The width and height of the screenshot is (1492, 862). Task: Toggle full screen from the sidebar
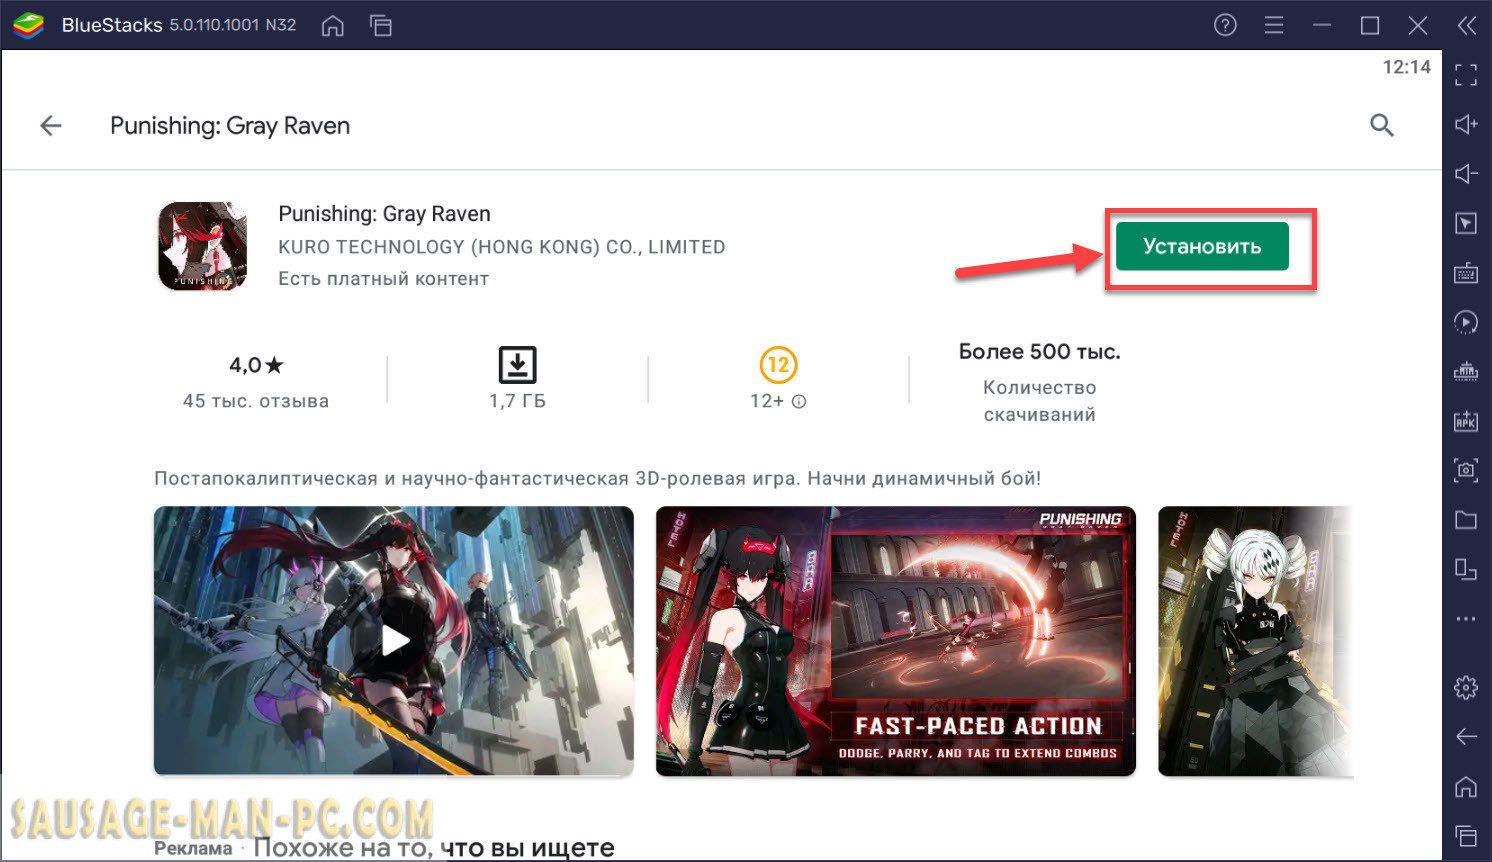point(1466,74)
